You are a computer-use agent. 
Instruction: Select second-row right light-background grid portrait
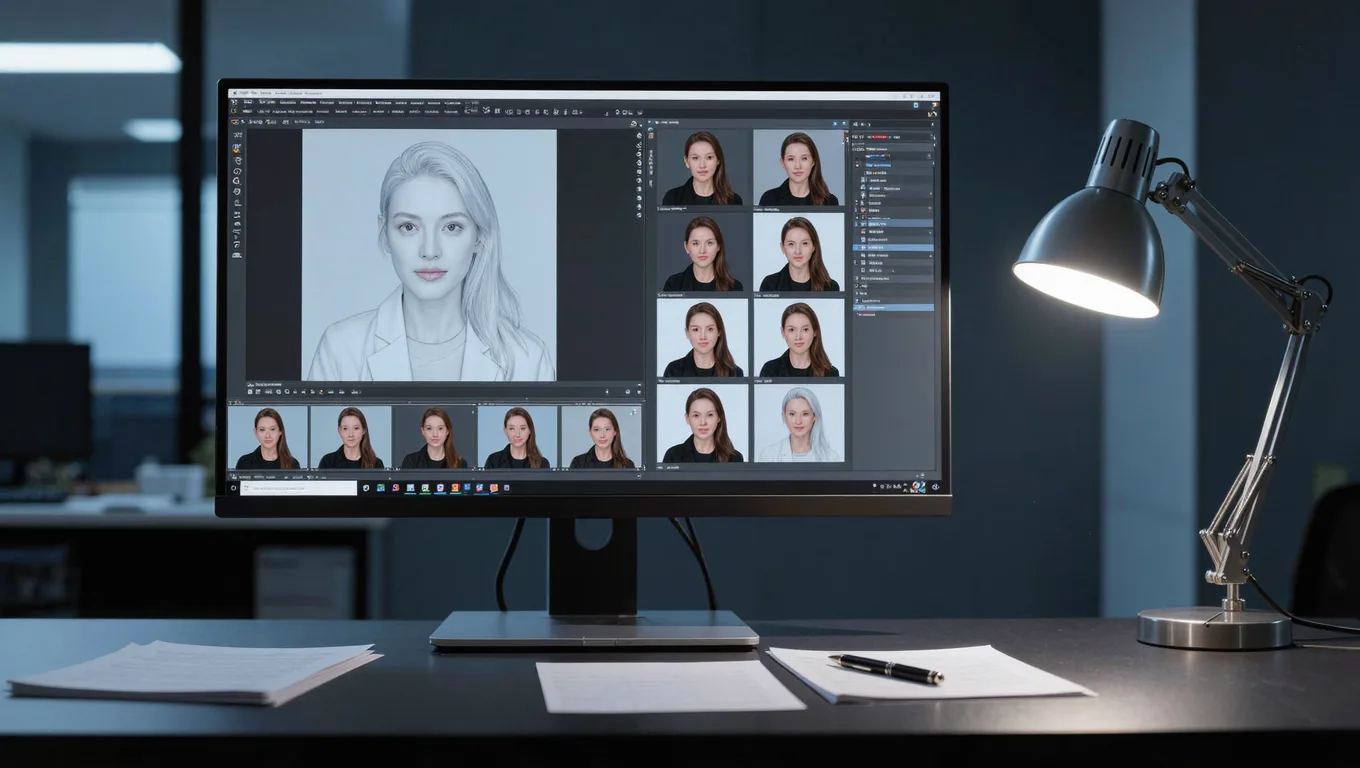[x=798, y=252]
